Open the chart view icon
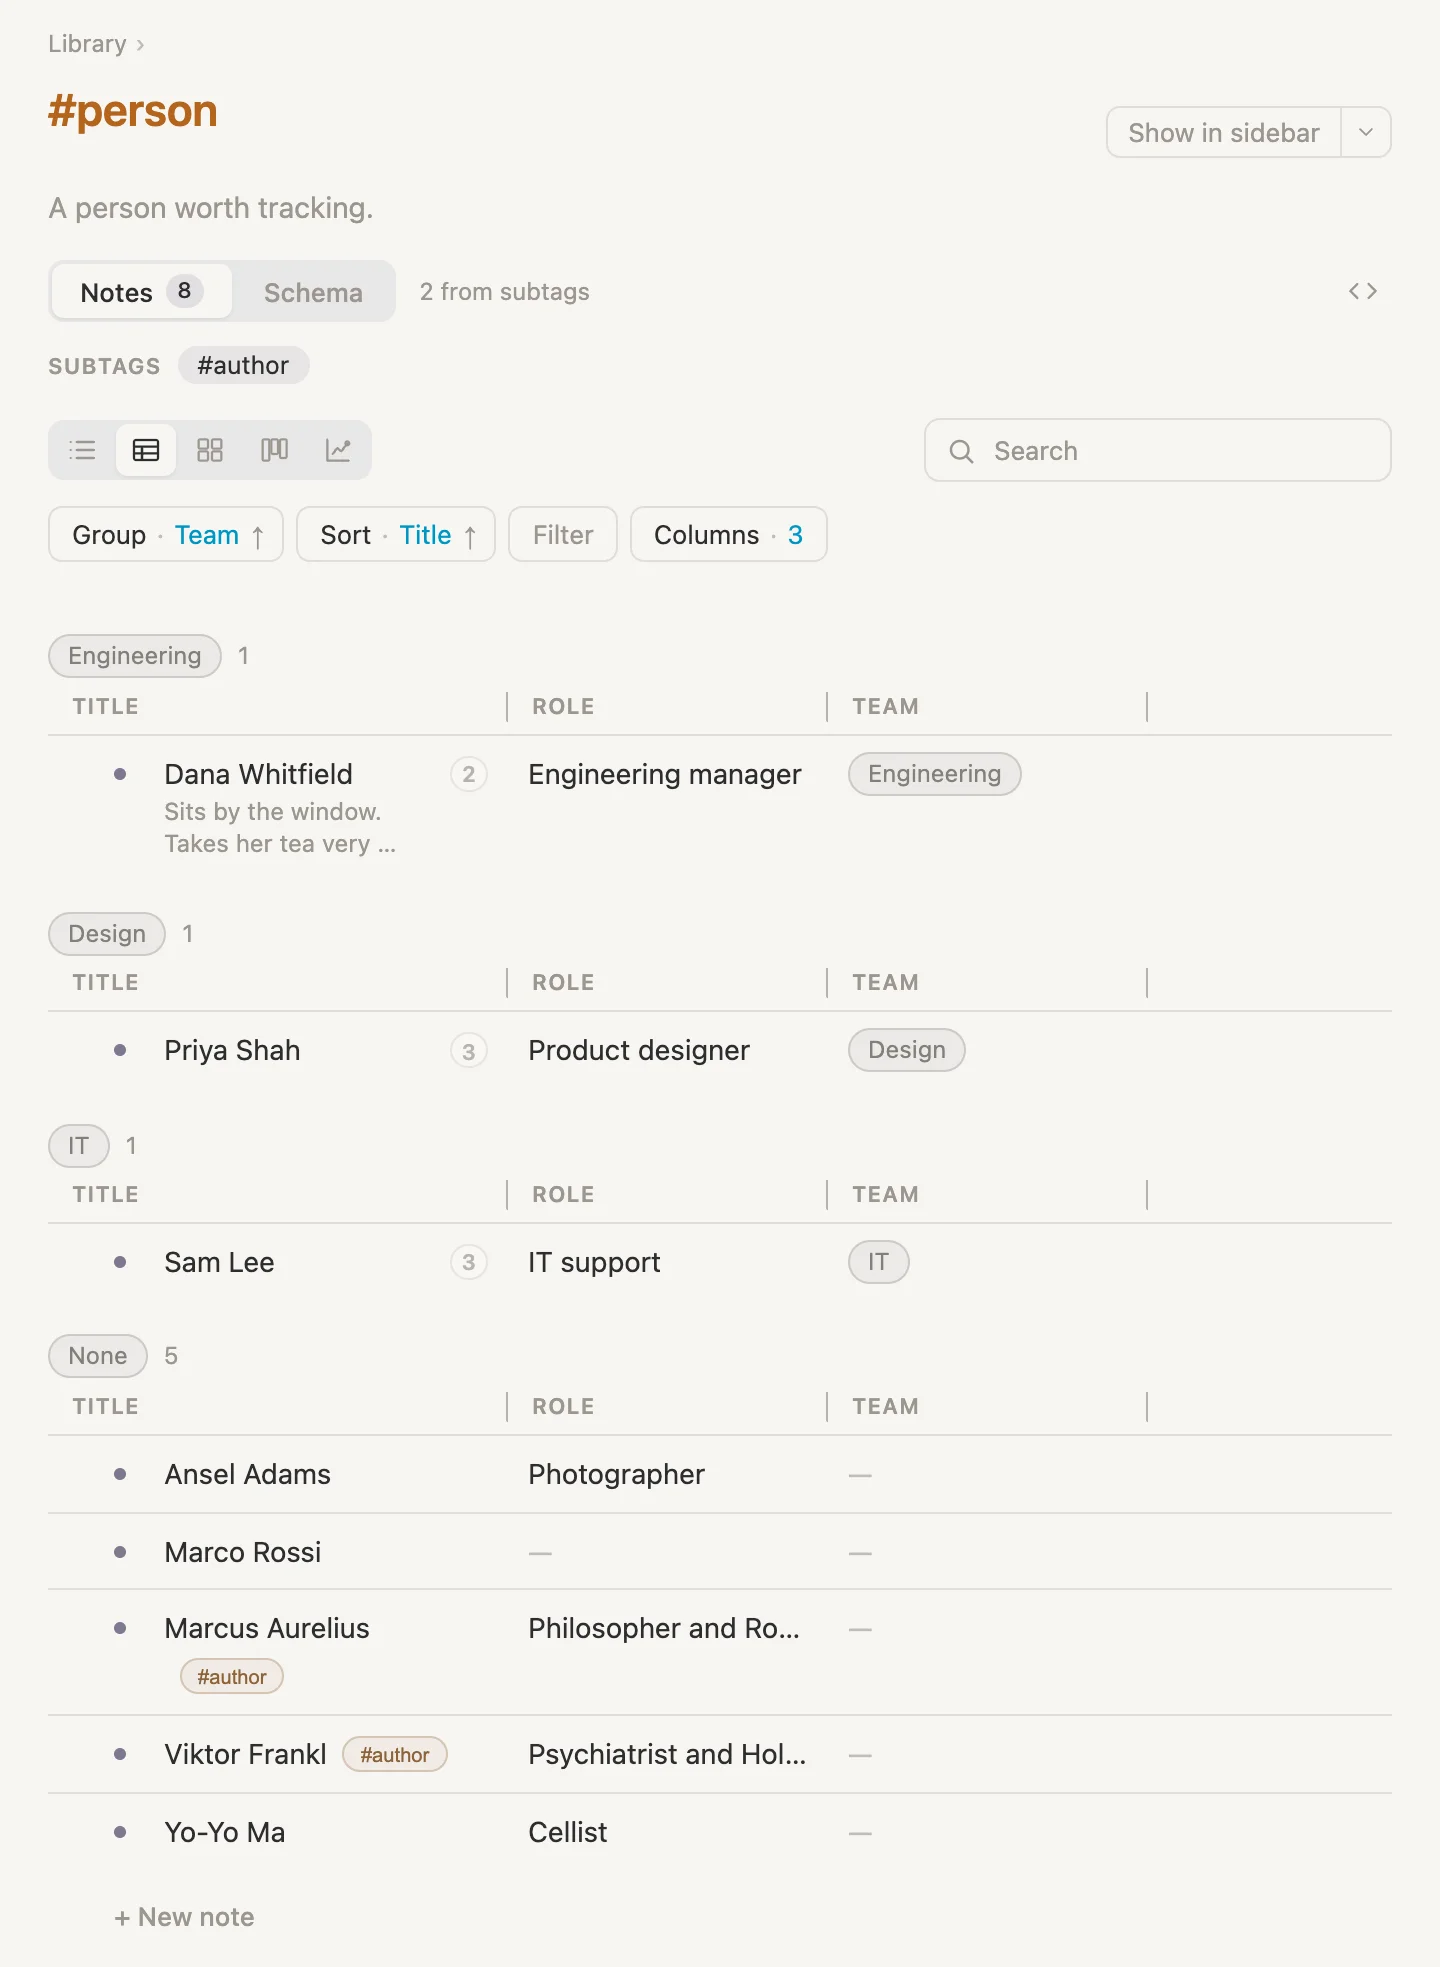The width and height of the screenshot is (1440, 1967). [x=338, y=450]
